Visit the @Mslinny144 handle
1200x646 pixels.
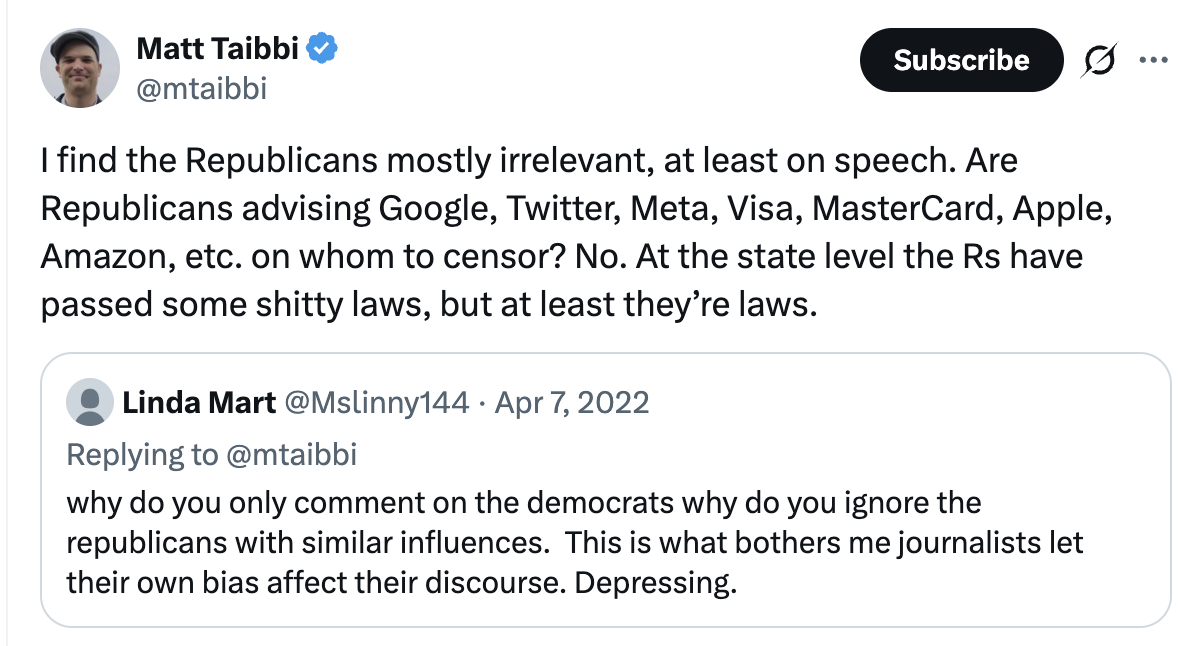pos(377,403)
